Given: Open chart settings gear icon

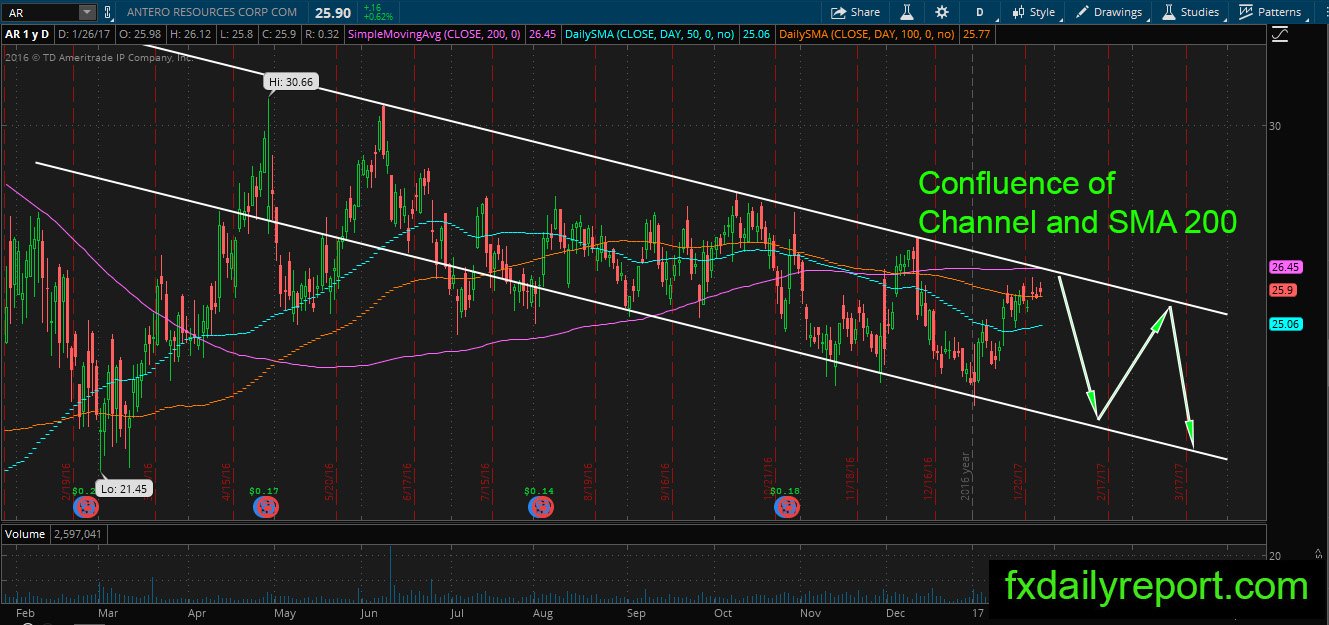Looking at the screenshot, I should 941,12.
